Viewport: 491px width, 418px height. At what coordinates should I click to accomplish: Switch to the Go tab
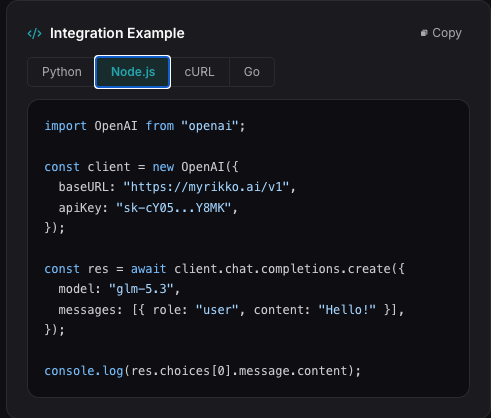coord(252,72)
